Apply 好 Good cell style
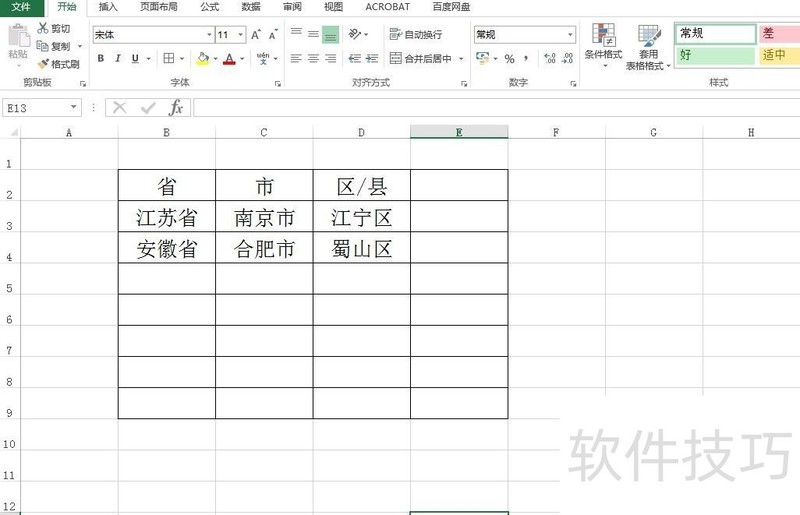Viewport: 800px width, 515px height. click(x=715, y=55)
